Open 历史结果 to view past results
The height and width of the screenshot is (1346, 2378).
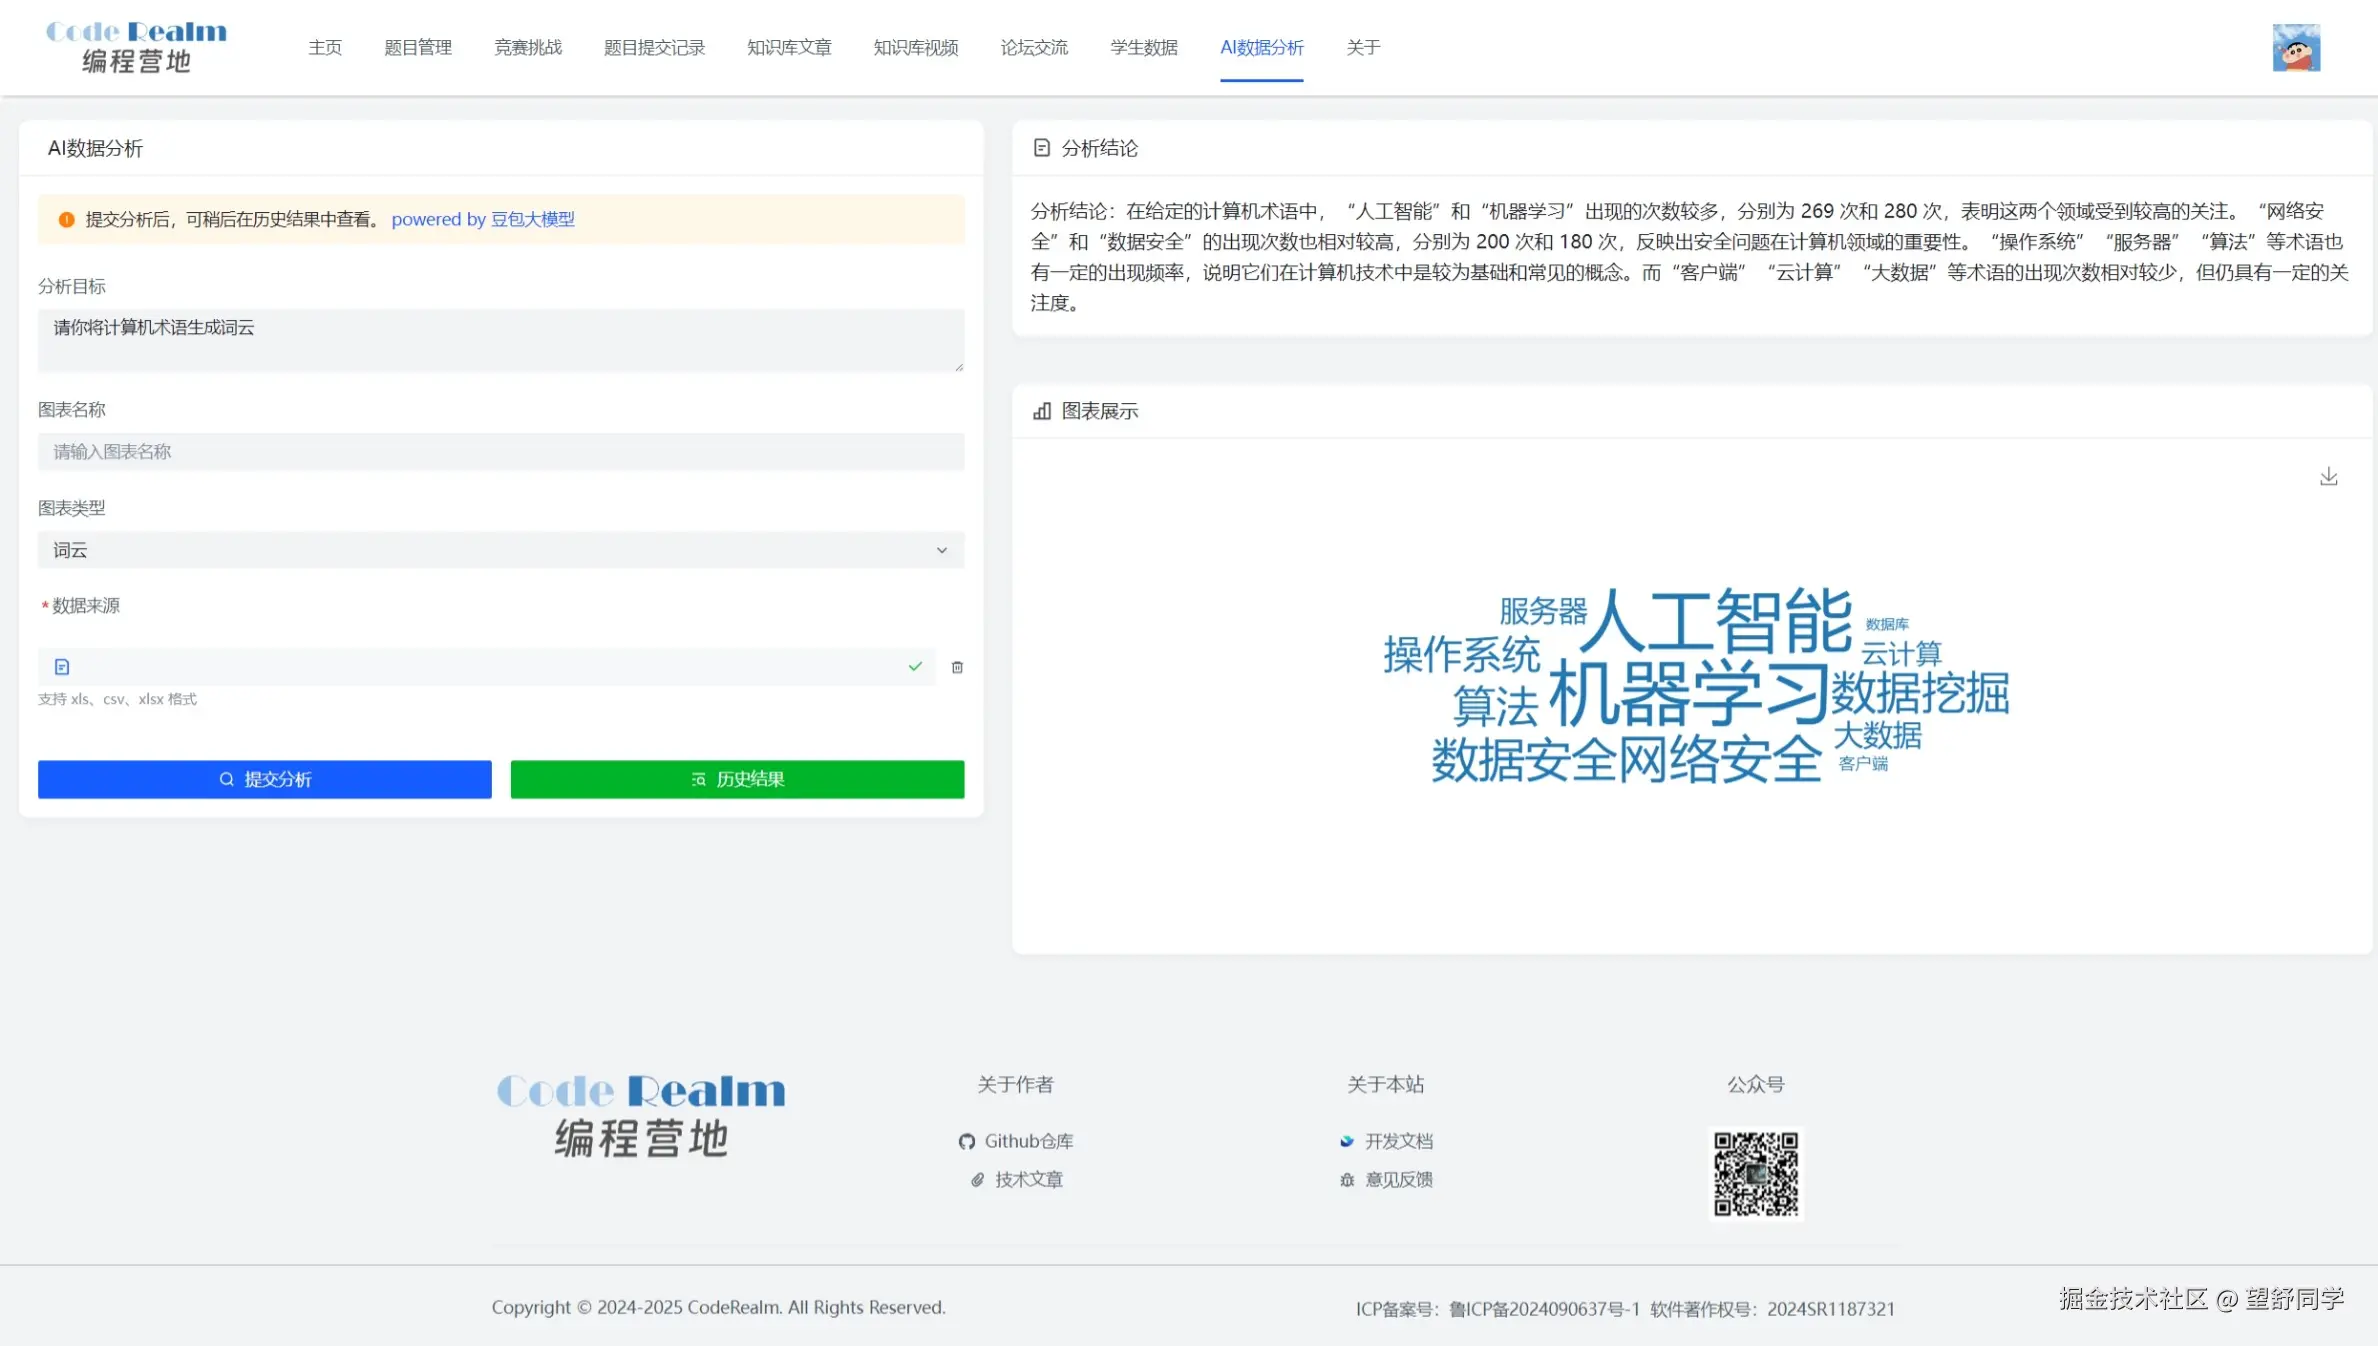point(737,779)
